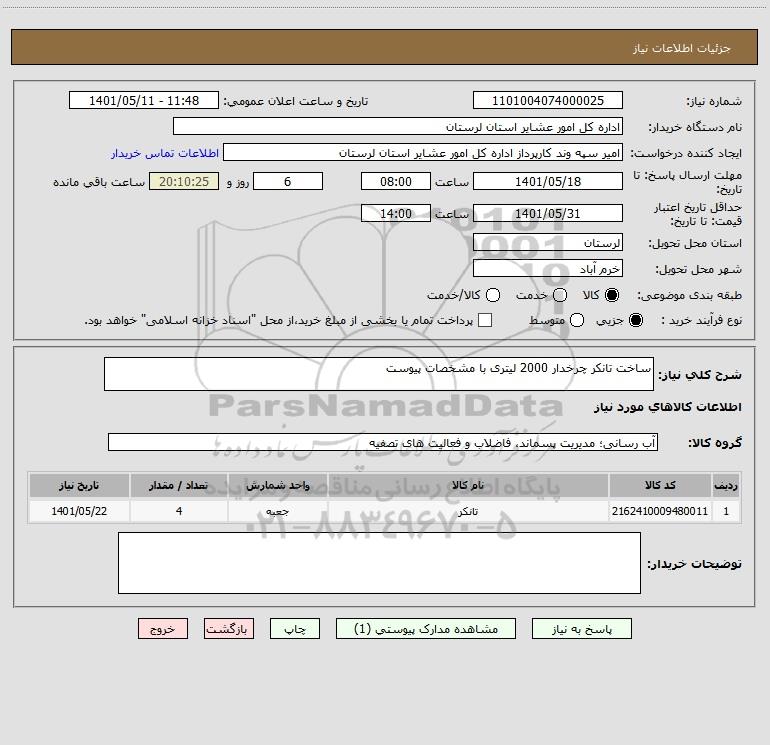
Task: Click the بازگشت button
Action: coord(229,629)
